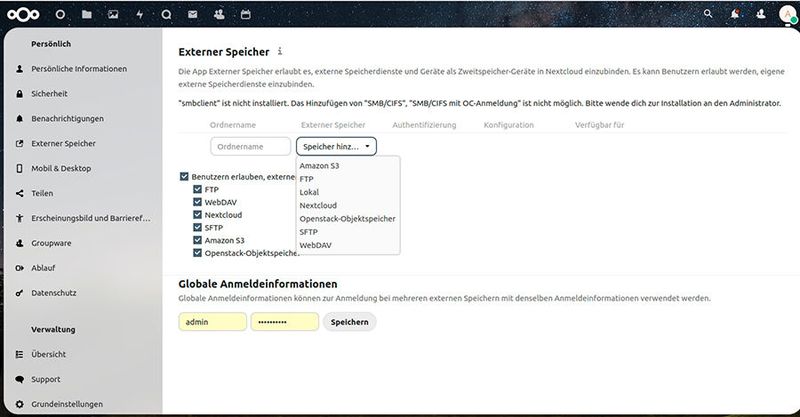Select FTP from the dropdown list
800x417 pixels.
pos(307,179)
